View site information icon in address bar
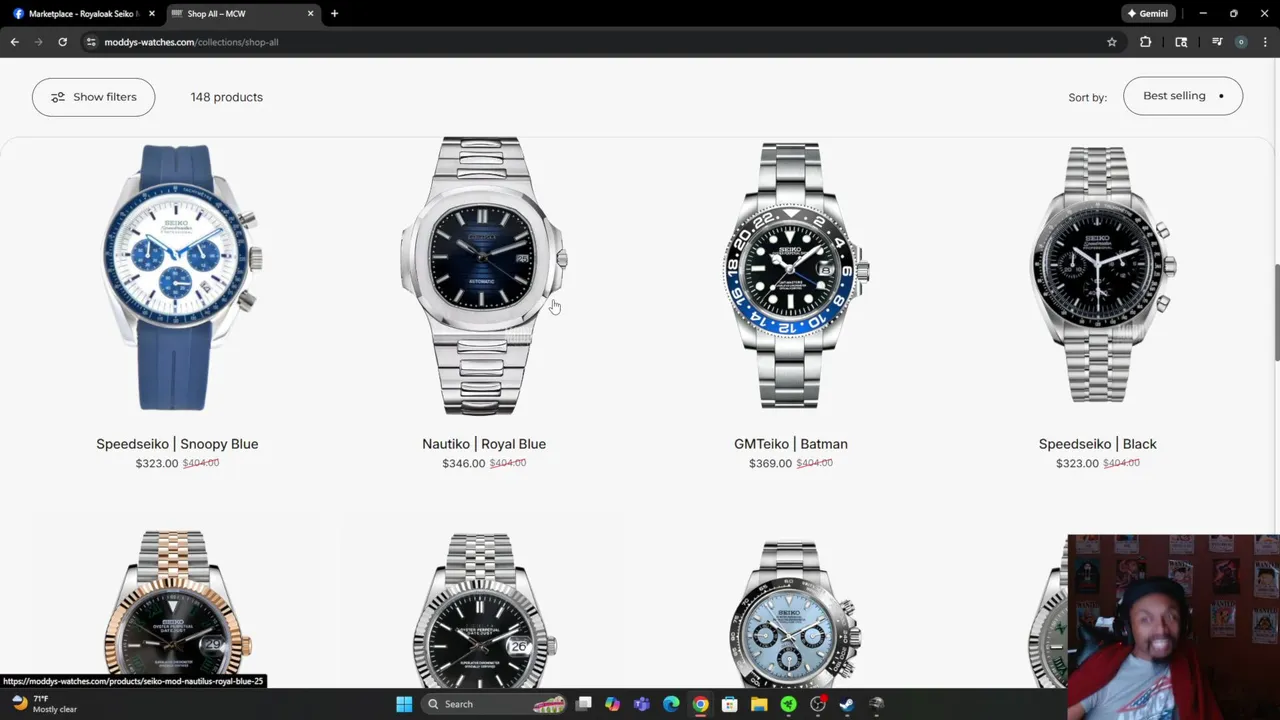The image size is (1280, 720). 91,42
